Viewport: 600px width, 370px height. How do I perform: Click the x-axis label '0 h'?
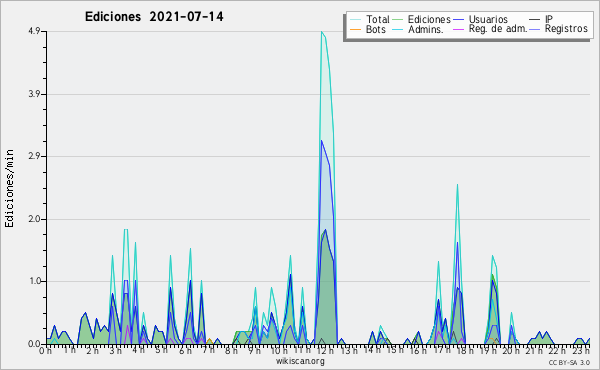tap(46, 350)
